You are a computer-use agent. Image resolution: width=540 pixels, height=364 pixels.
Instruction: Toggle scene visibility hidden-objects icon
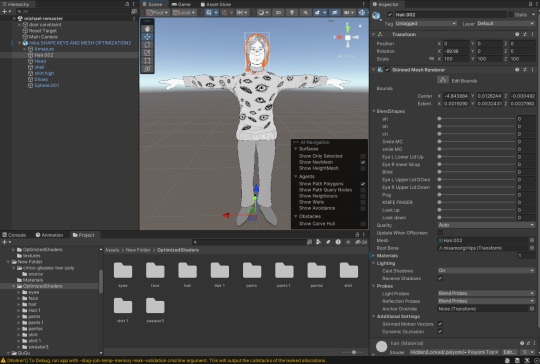point(334,12)
